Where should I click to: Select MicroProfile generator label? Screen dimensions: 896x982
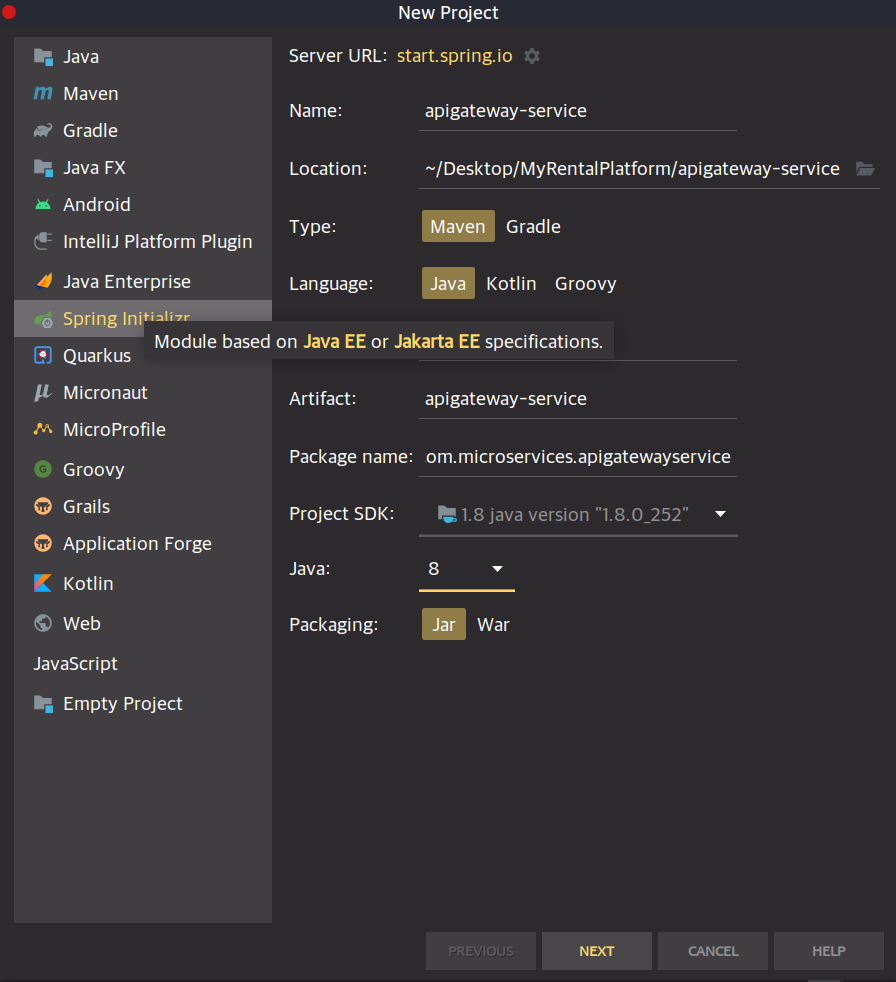[115, 429]
